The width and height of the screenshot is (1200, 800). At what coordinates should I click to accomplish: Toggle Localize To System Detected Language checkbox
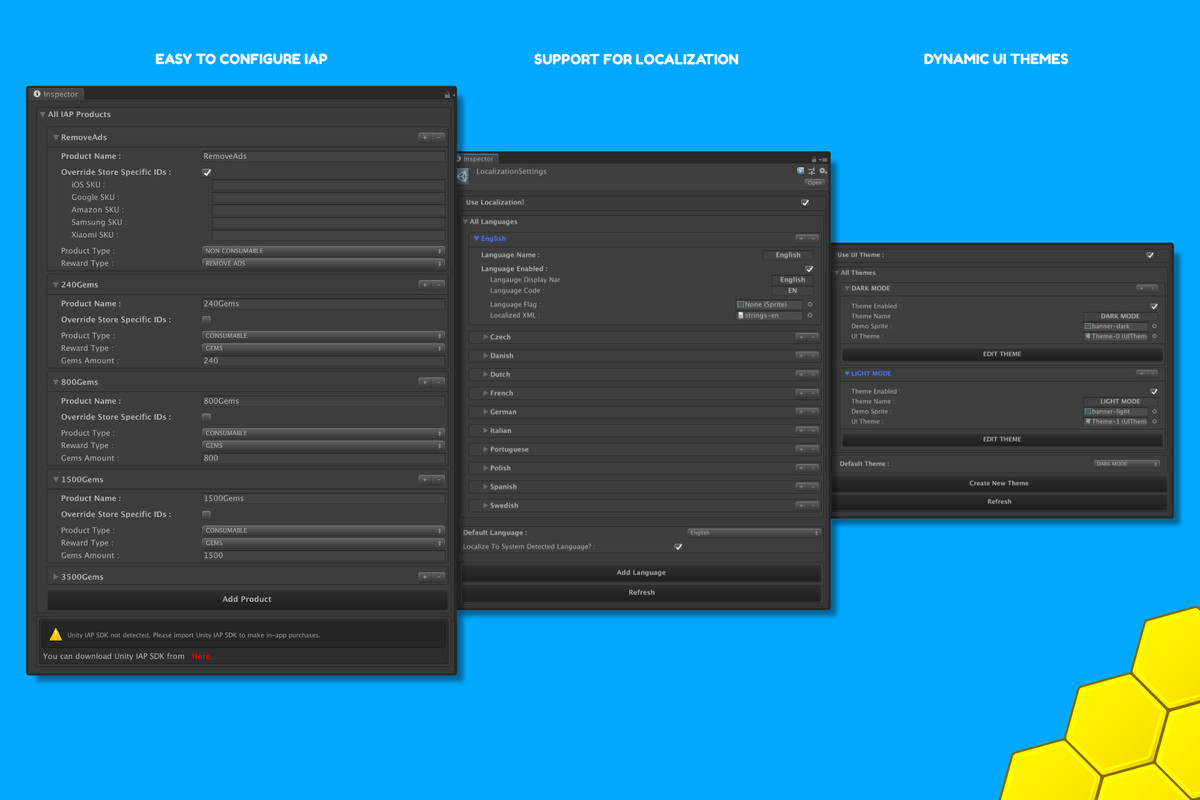tap(678, 547)
